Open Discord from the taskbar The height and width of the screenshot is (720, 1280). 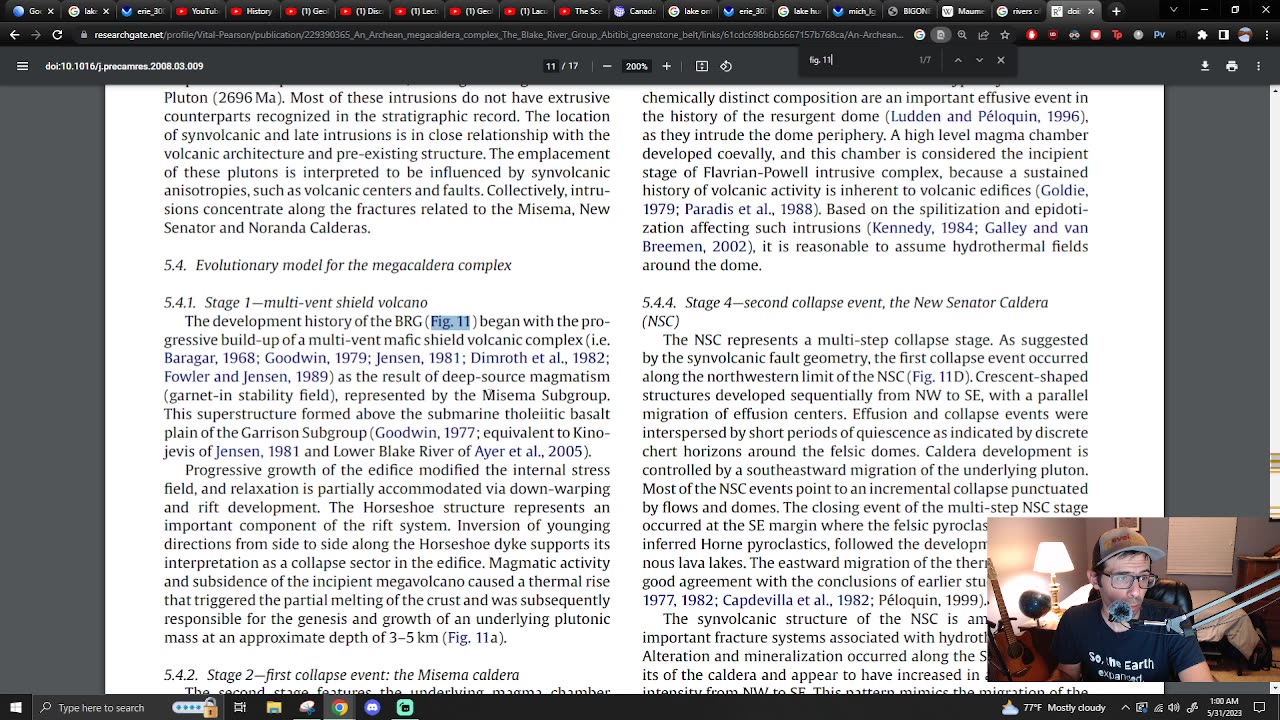372,708
